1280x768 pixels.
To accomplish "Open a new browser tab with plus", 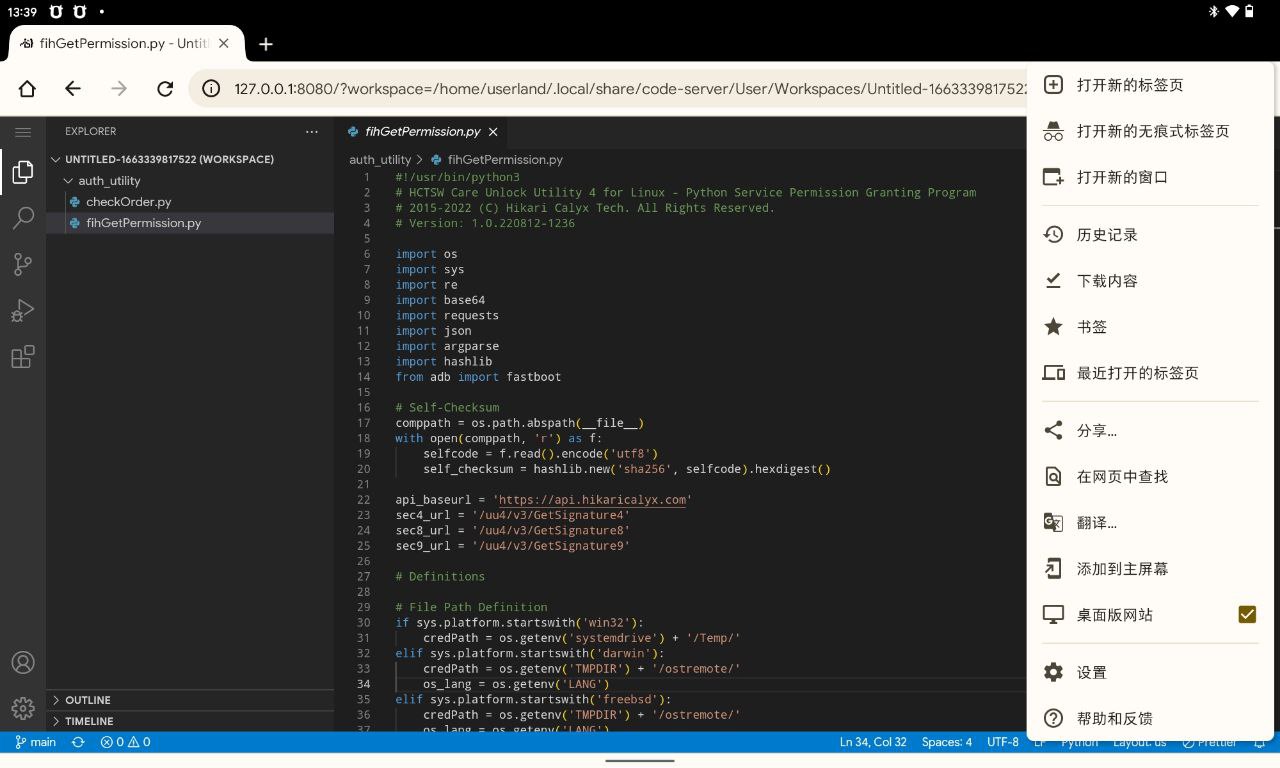I will 265,44.
